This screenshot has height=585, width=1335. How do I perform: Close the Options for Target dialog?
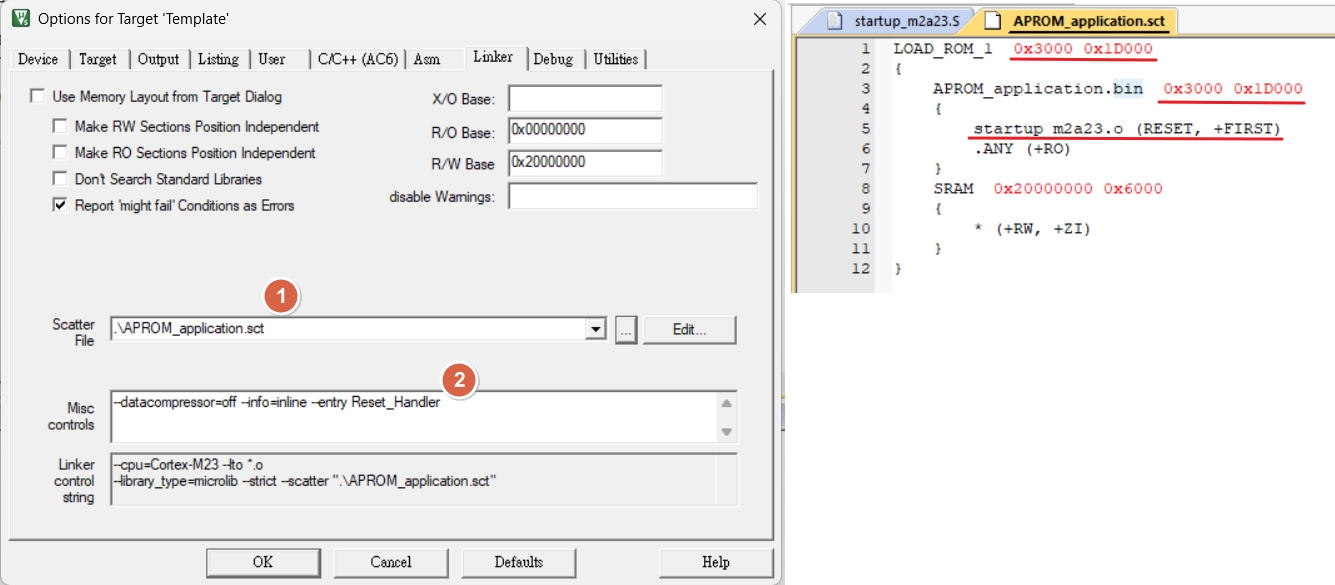(x=760, y=18)
